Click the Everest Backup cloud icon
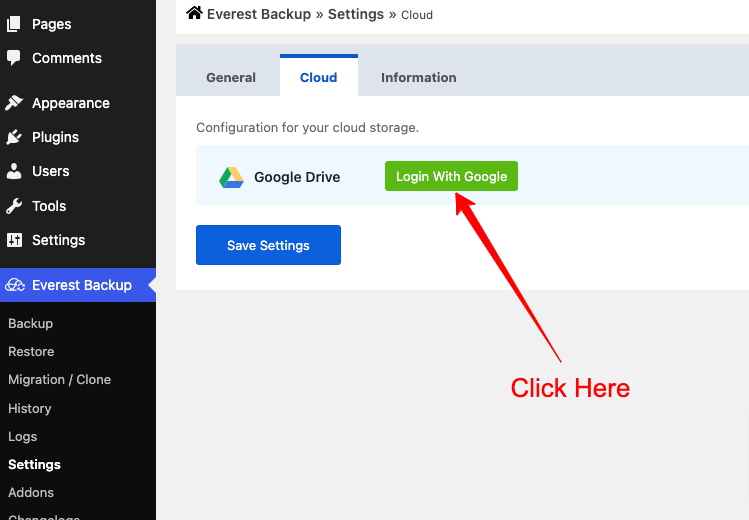Image resolution: width=749 pixels, height=520 pixels. 15,285
